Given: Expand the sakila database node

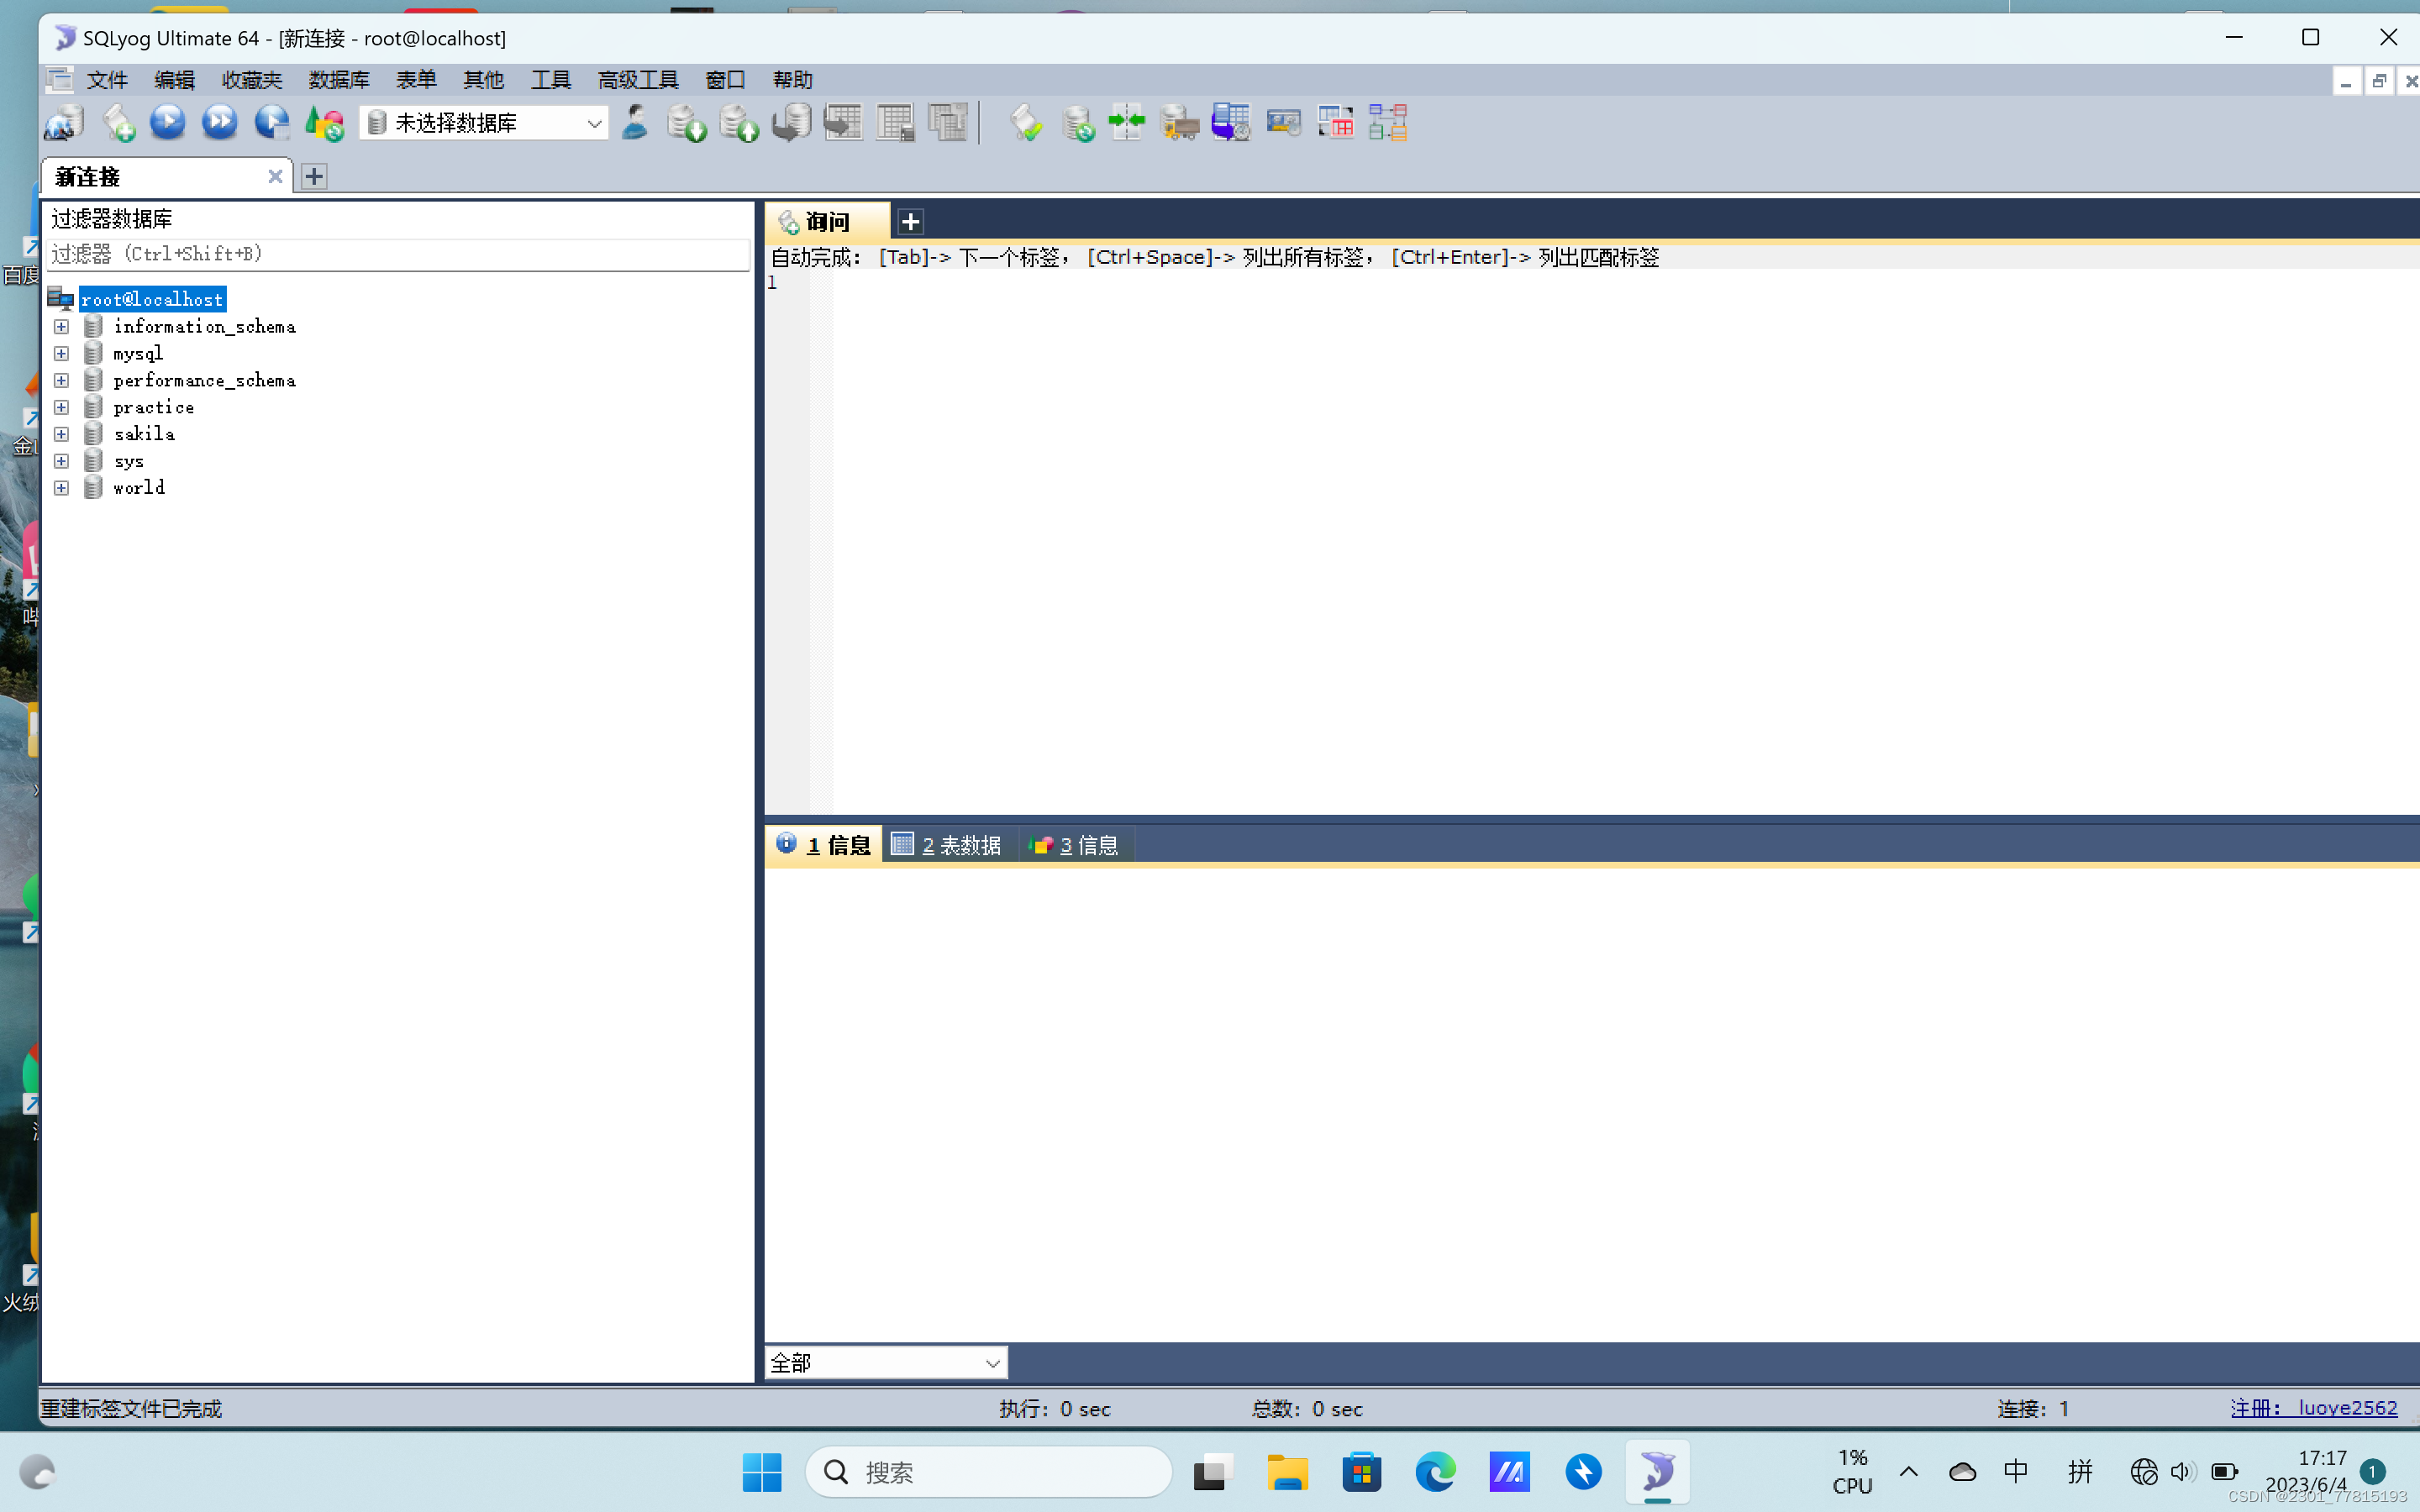Looking at the screenshot, I should pos(61,433).
